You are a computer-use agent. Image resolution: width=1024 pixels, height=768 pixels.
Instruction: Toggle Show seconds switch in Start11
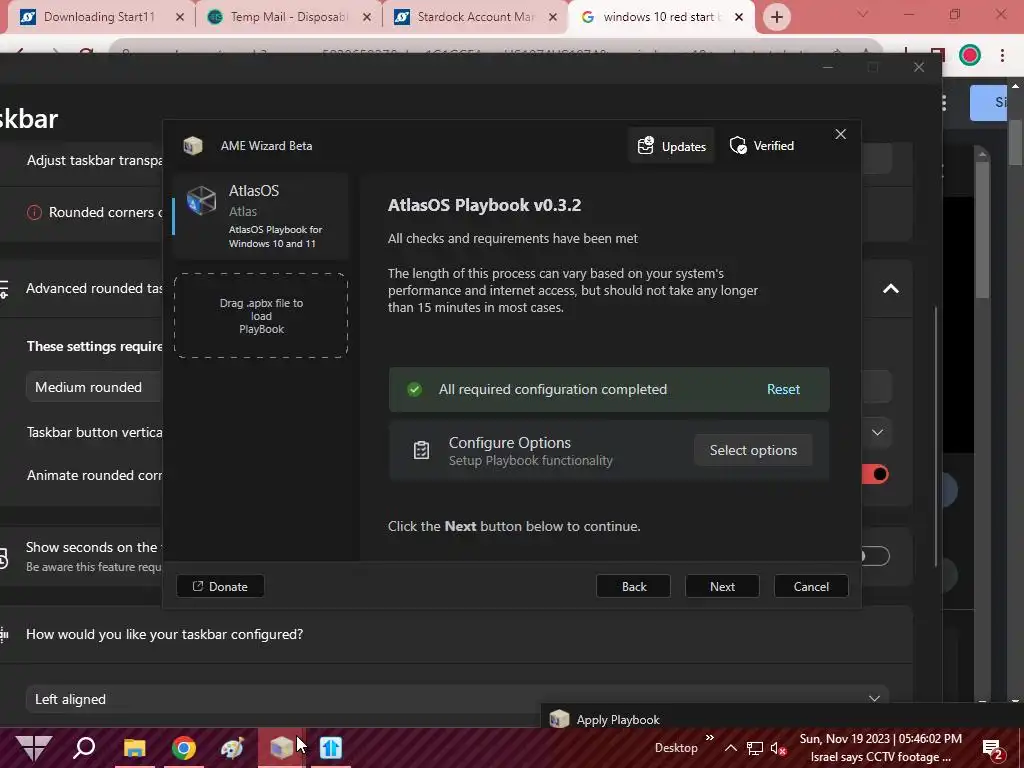(x=875, y=556)
